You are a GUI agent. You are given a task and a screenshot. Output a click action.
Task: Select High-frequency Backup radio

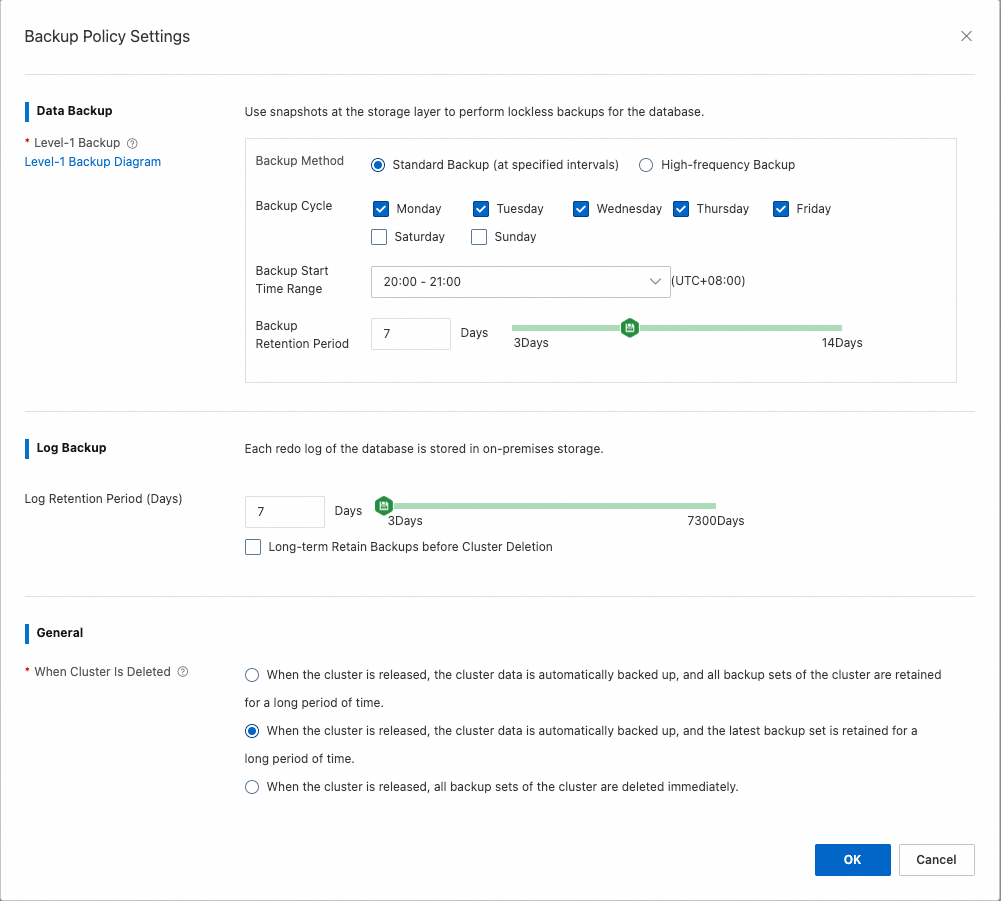(x=646, y=165)
